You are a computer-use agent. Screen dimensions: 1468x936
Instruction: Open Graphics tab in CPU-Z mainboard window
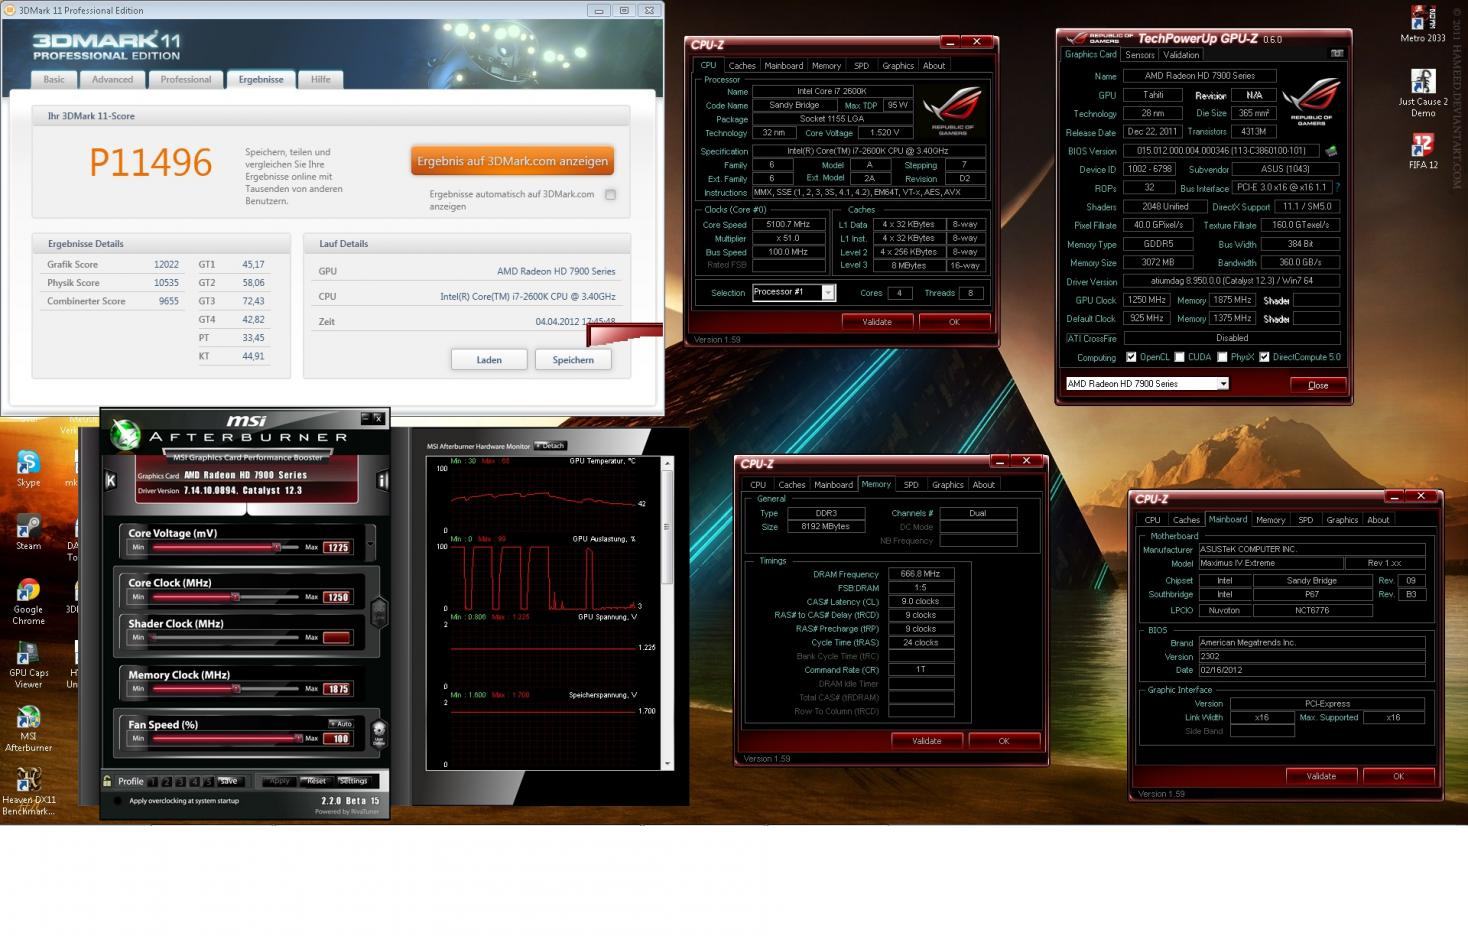pyautogui.click(x=1342, y=520)
